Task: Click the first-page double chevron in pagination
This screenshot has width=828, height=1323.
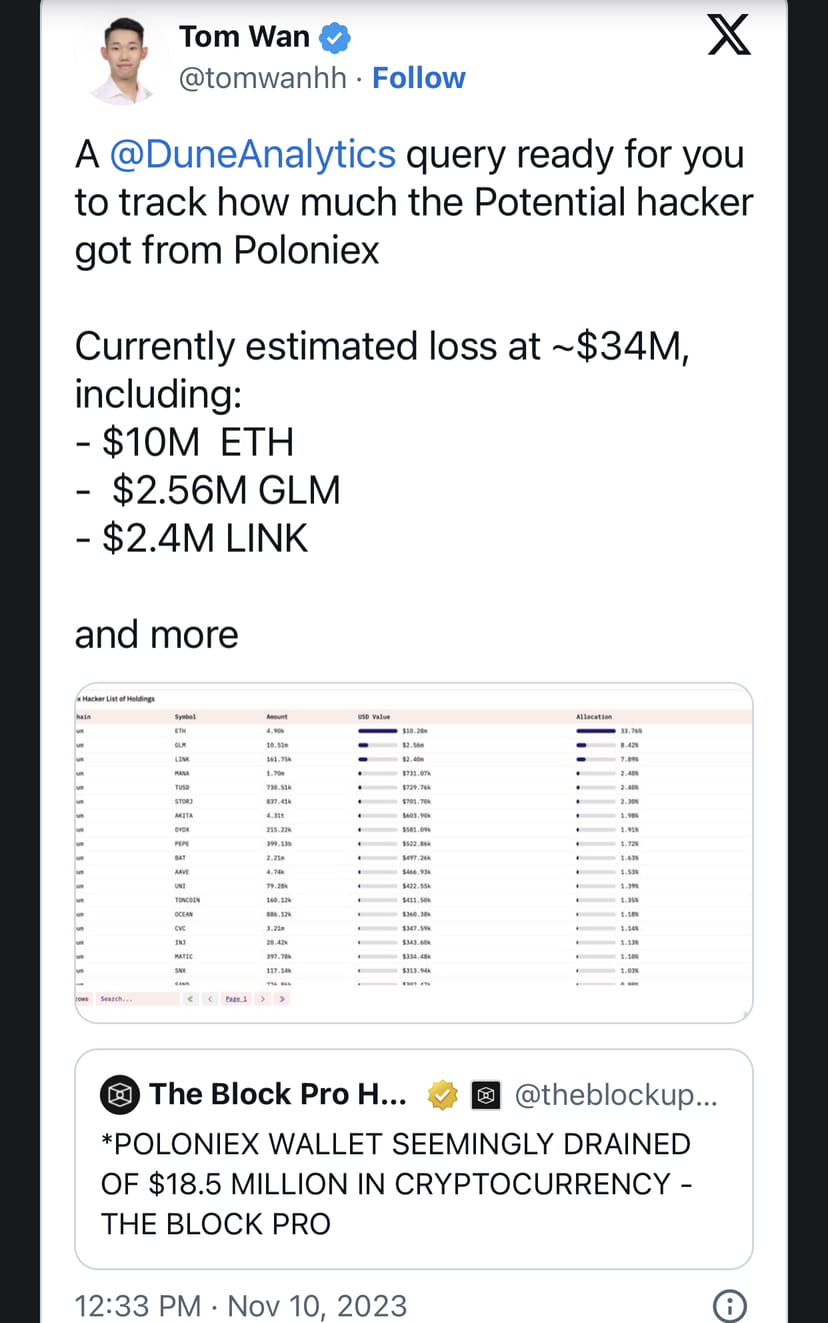Action: (190, 998)
